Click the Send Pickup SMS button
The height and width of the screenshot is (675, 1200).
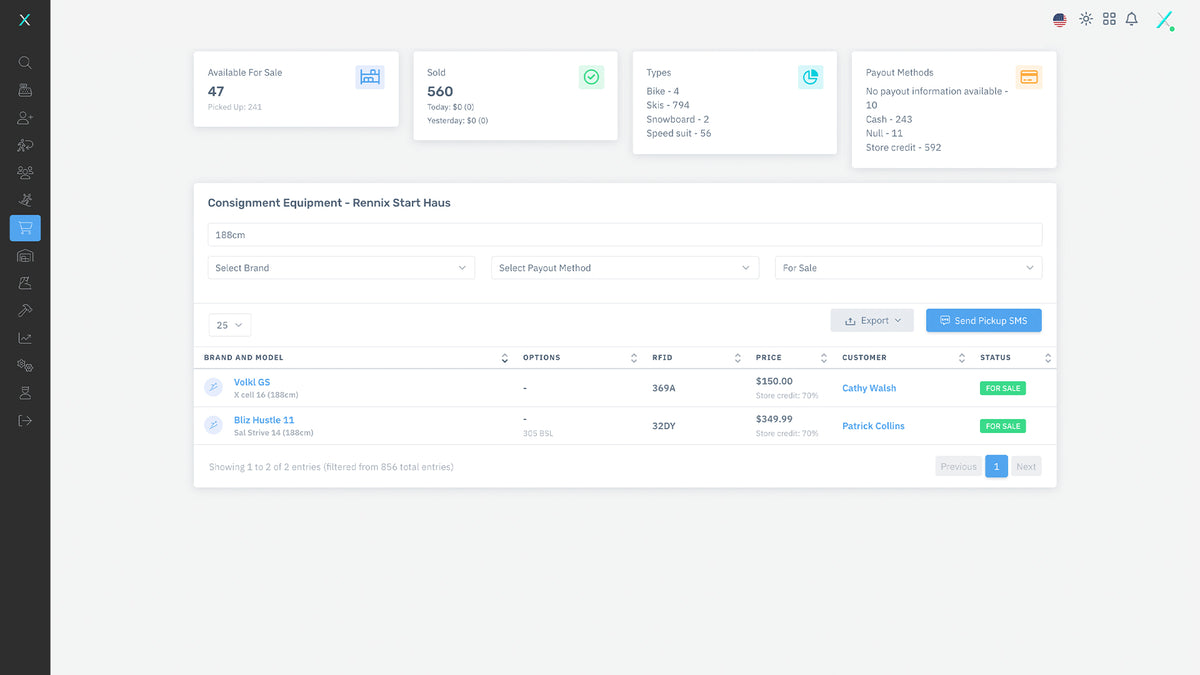pos(983,321)
